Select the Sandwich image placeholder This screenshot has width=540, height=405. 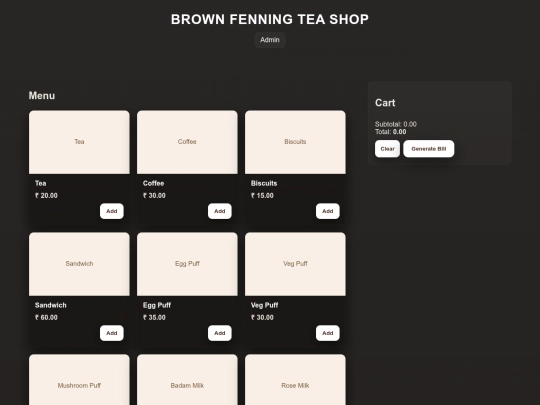coord(79,264)
